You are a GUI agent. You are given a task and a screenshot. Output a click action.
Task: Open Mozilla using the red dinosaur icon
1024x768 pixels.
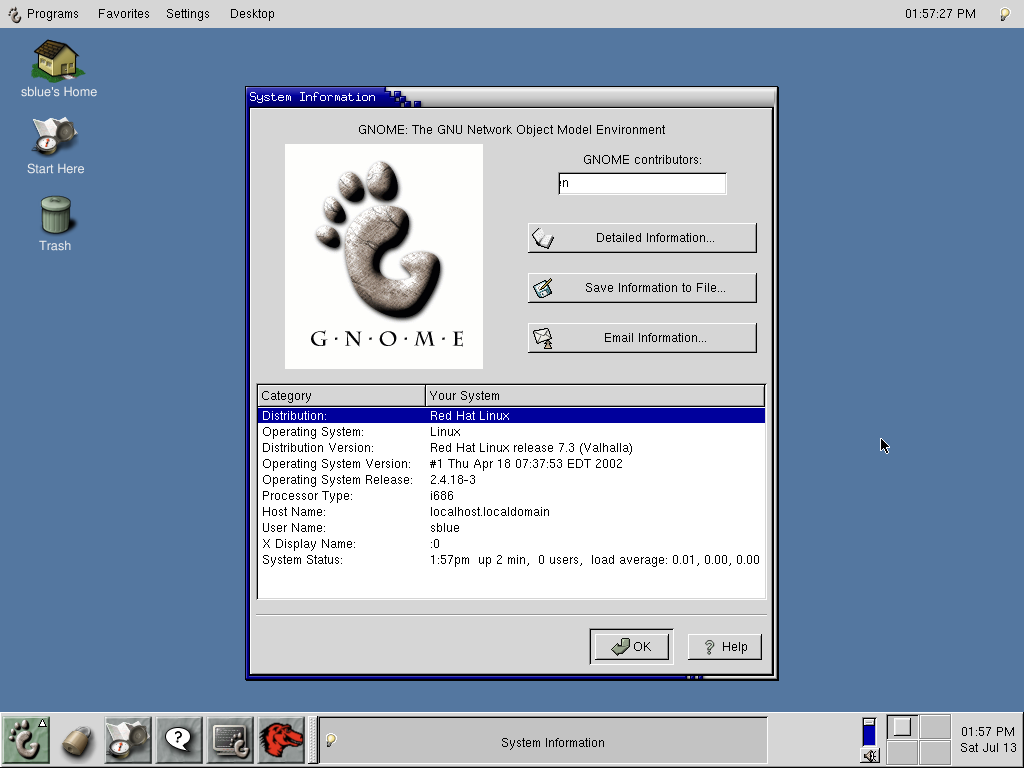pyautogui.click(x=281, y=740)
